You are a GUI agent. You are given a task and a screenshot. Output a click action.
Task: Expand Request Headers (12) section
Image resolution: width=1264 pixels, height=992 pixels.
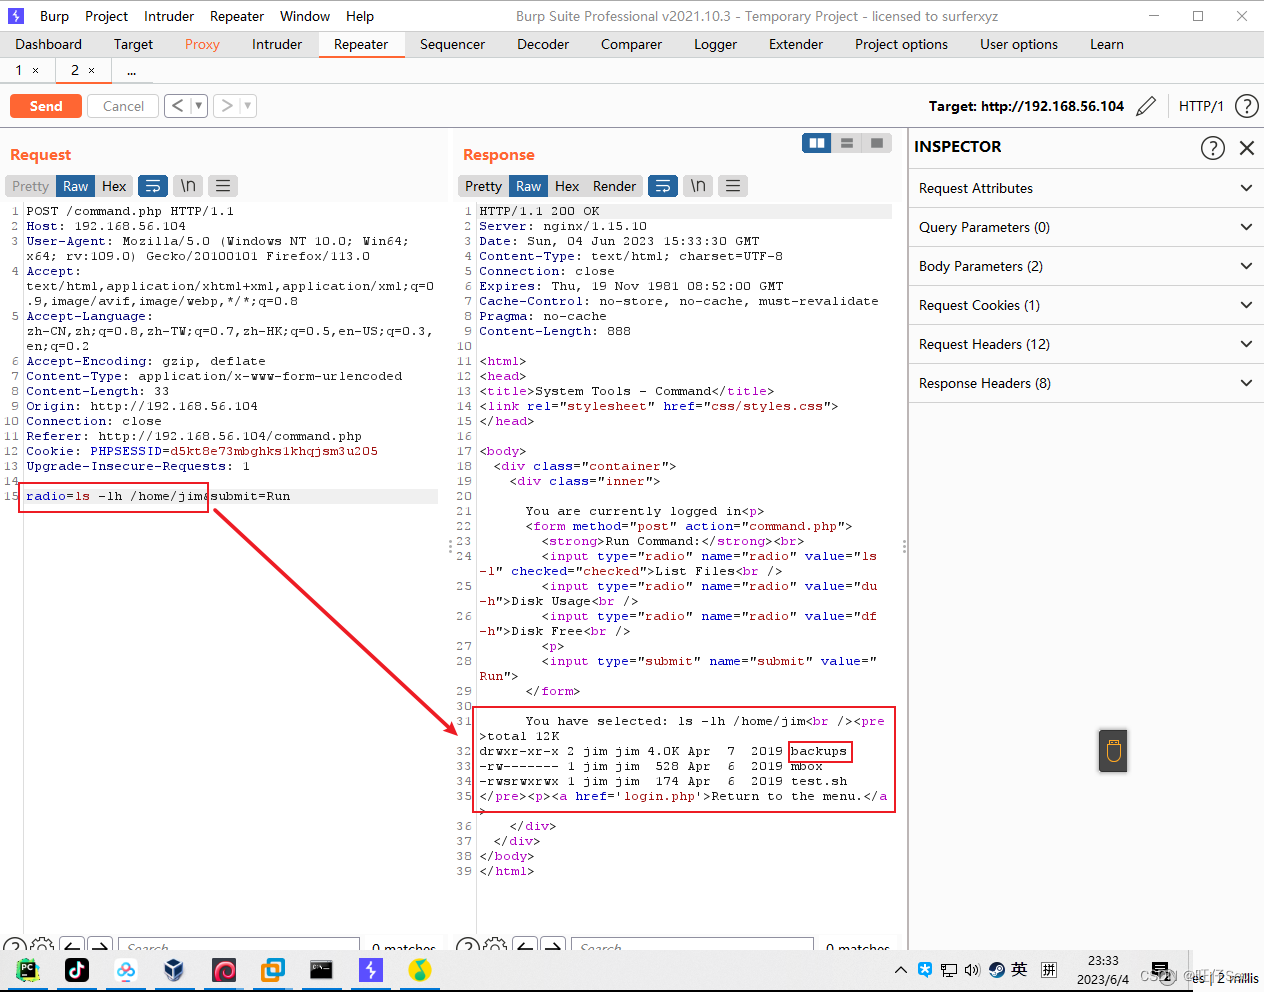(1086, 344)
